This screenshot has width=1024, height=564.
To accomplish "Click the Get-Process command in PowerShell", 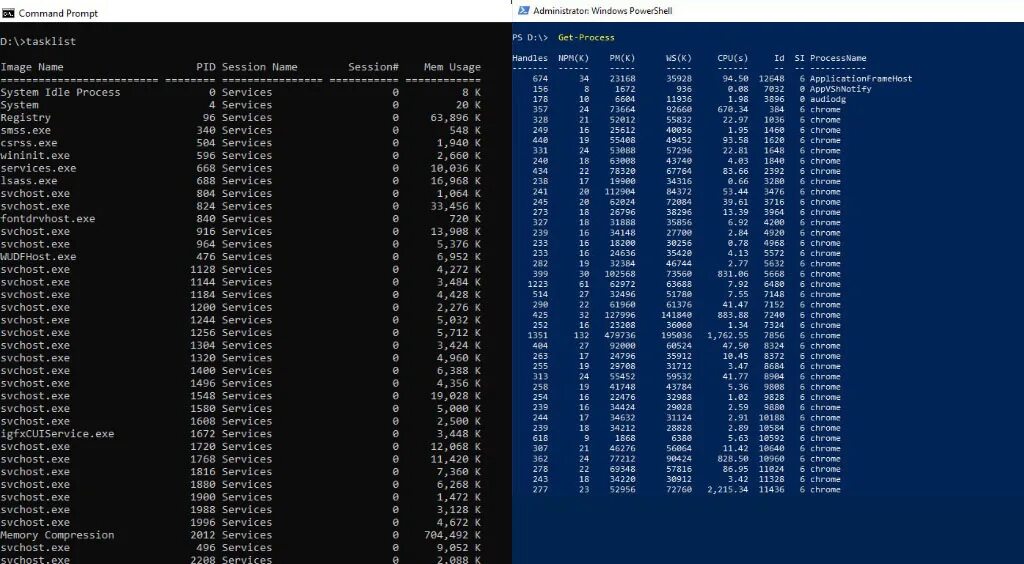I will (586, 37).
